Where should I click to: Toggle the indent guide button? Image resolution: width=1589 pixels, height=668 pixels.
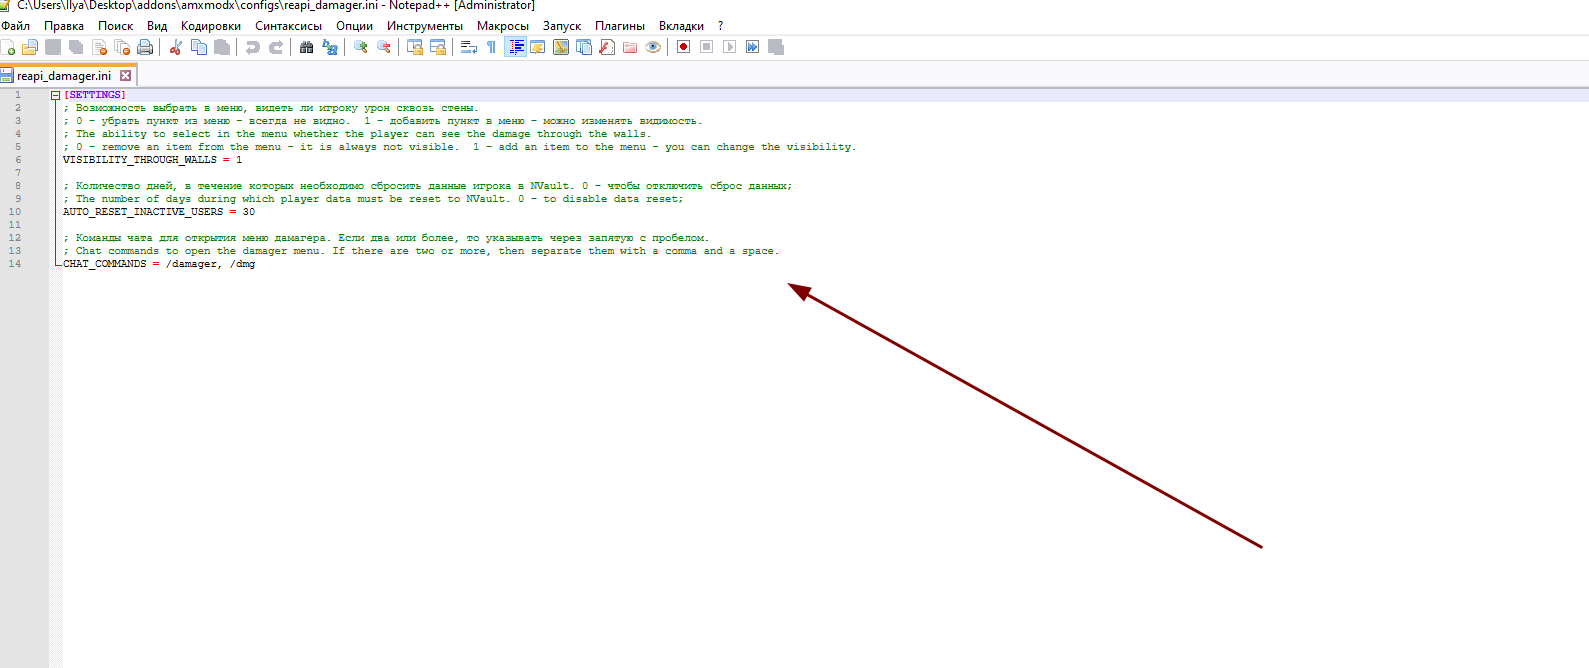click(515, 47)
